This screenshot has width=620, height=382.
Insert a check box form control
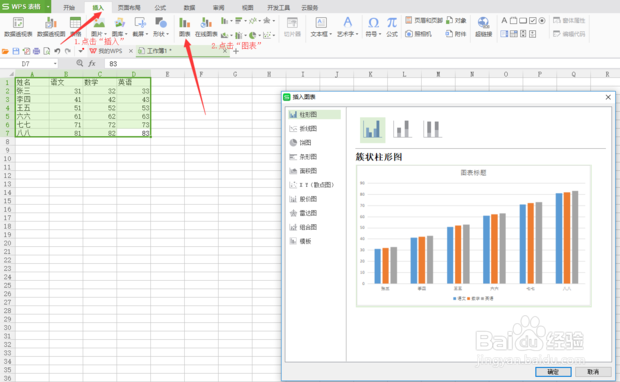click(533, 21)
